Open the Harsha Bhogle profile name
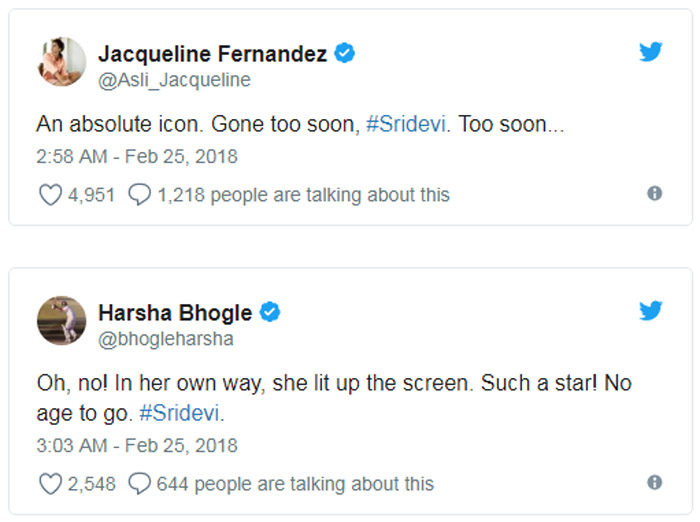 (174, 313)
